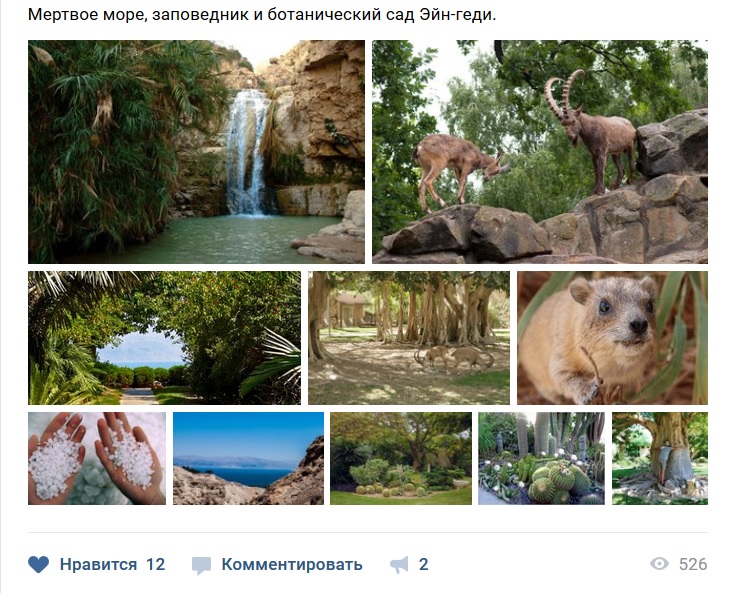Open the banyan trees with goats photo
The height and width of the screenshot is (593, 734).
pos(409,338)
